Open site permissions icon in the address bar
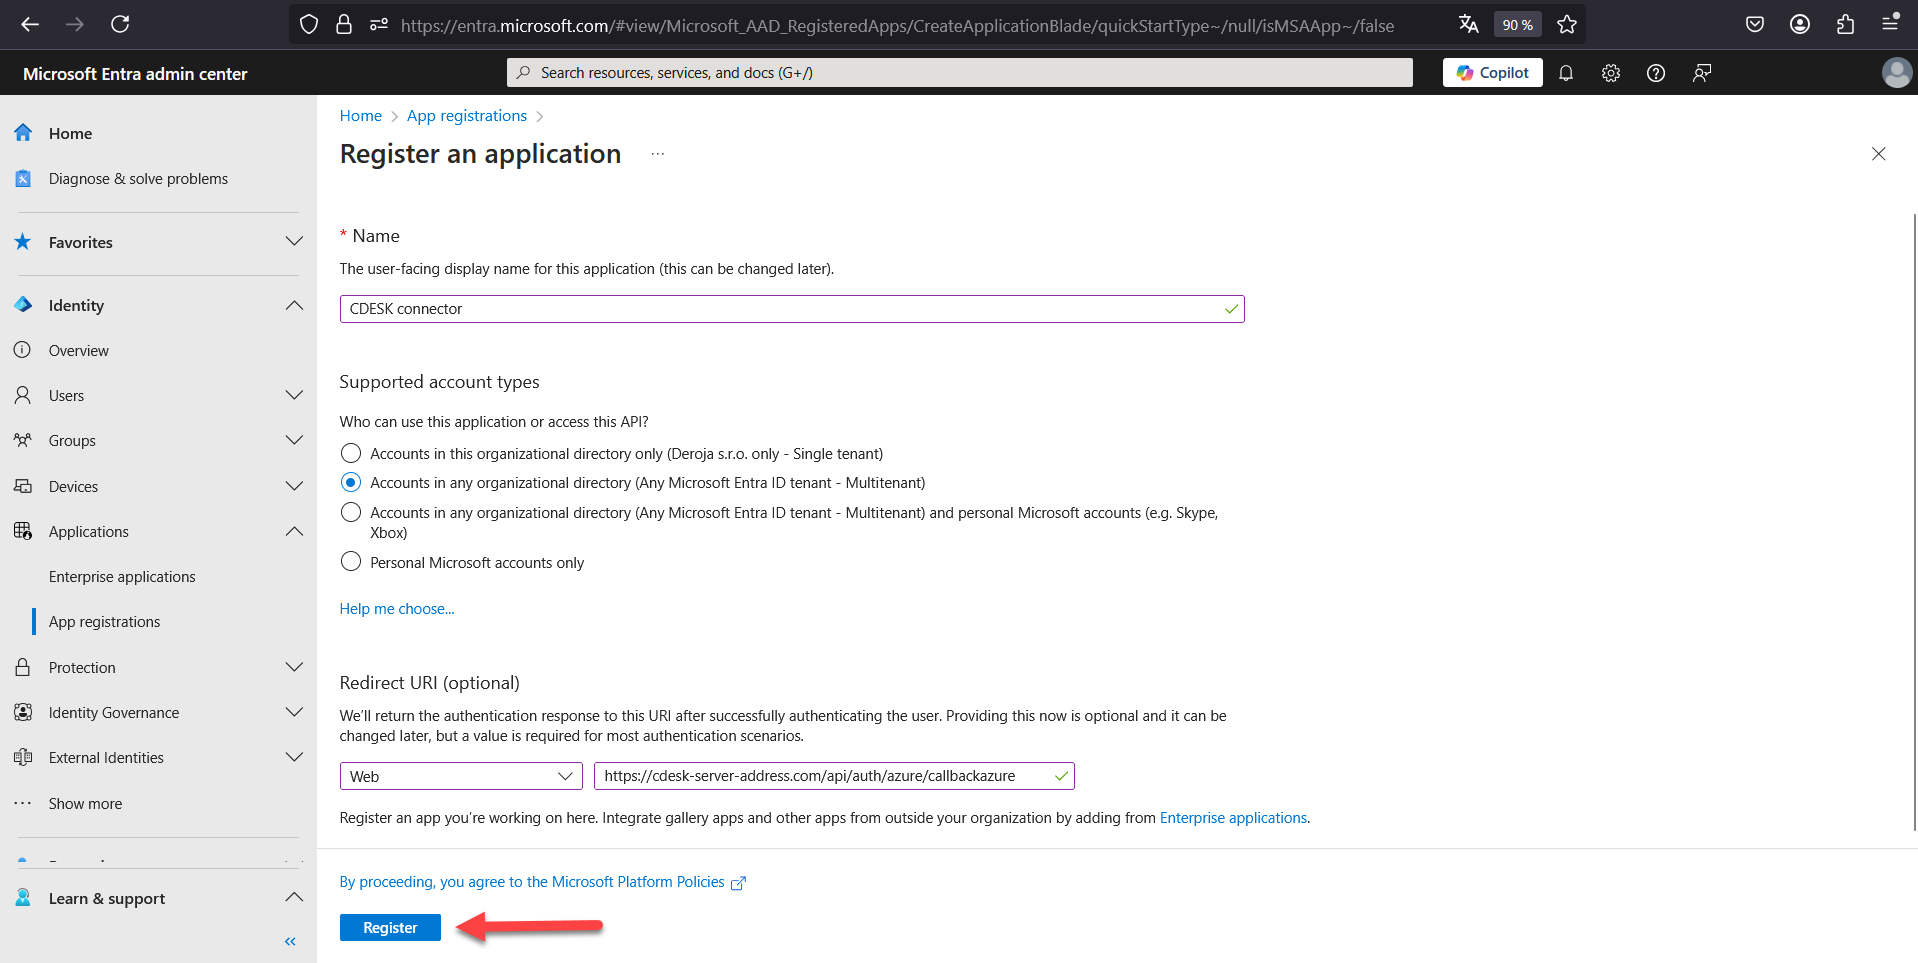The image size is (1918, 963). (x=379, y=24)
